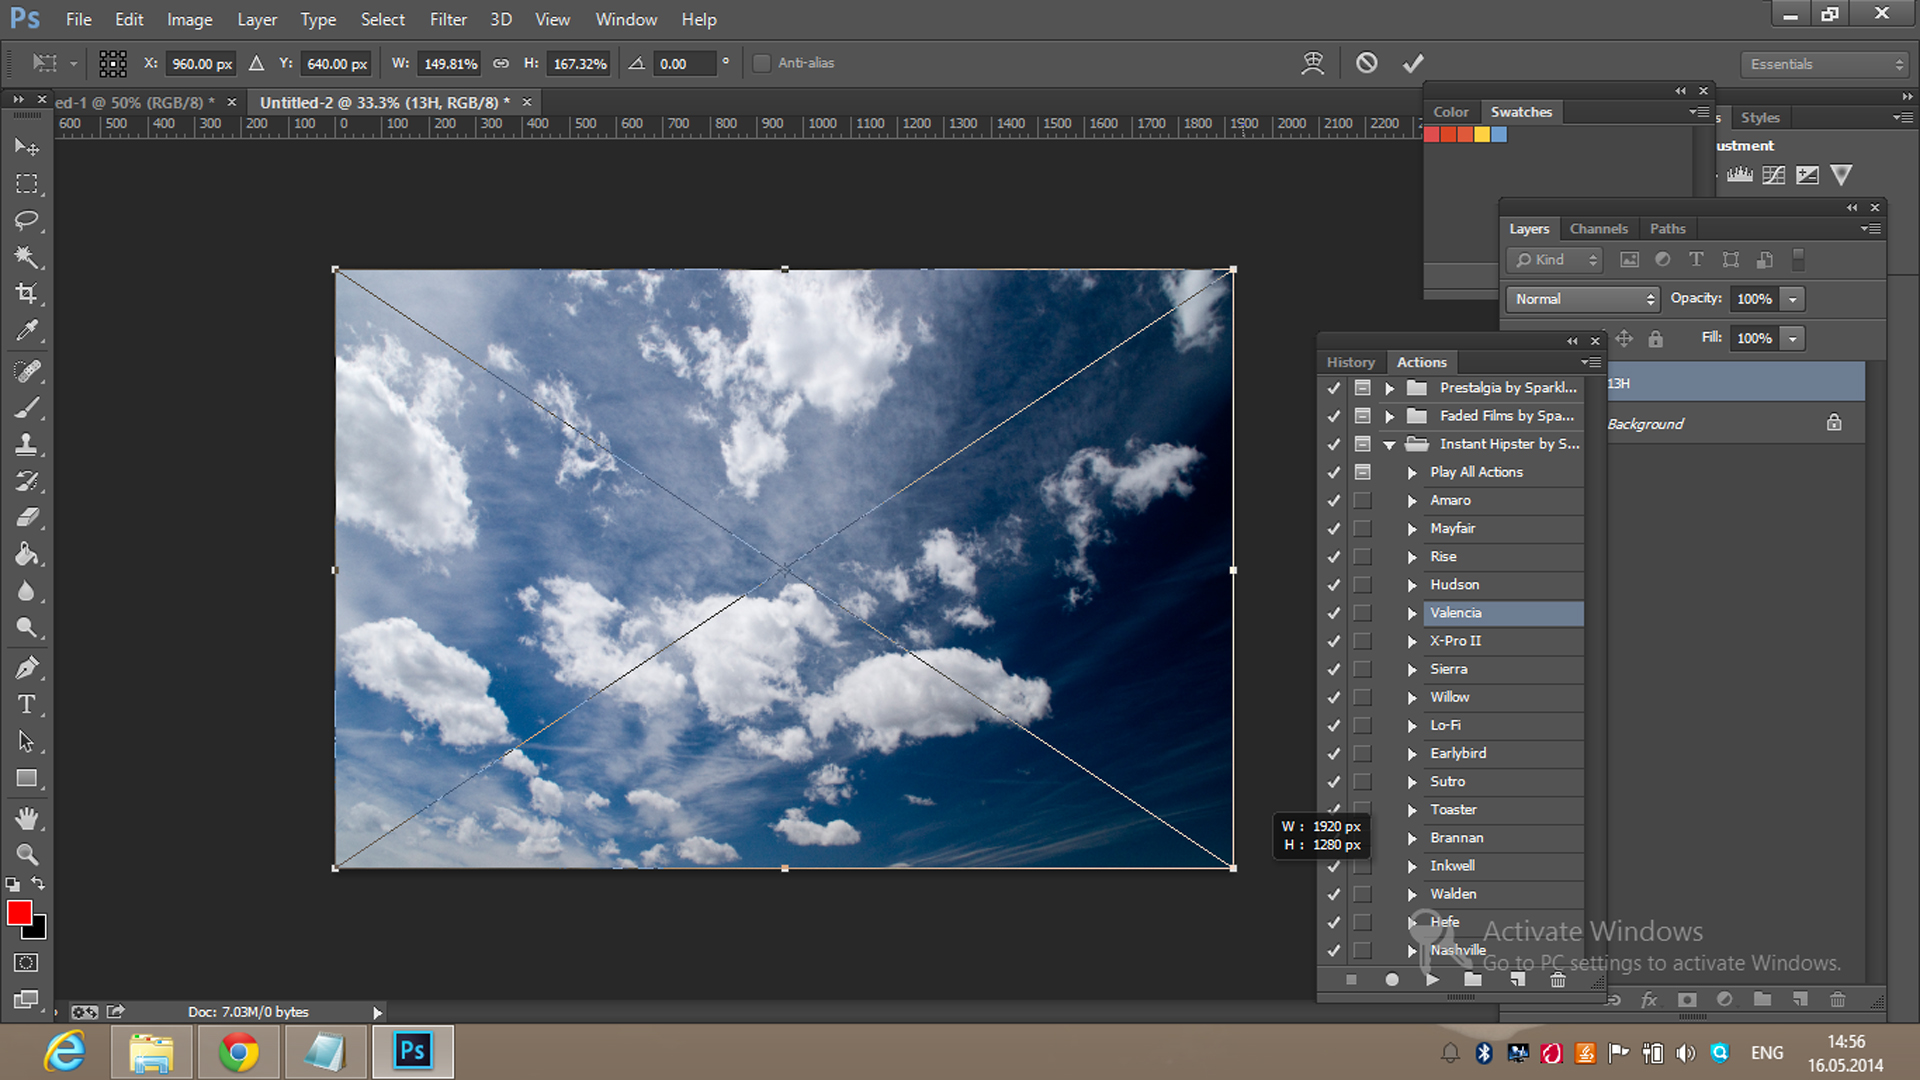
Task: Select the Lasso tool
Action: (x=27, y=220)
